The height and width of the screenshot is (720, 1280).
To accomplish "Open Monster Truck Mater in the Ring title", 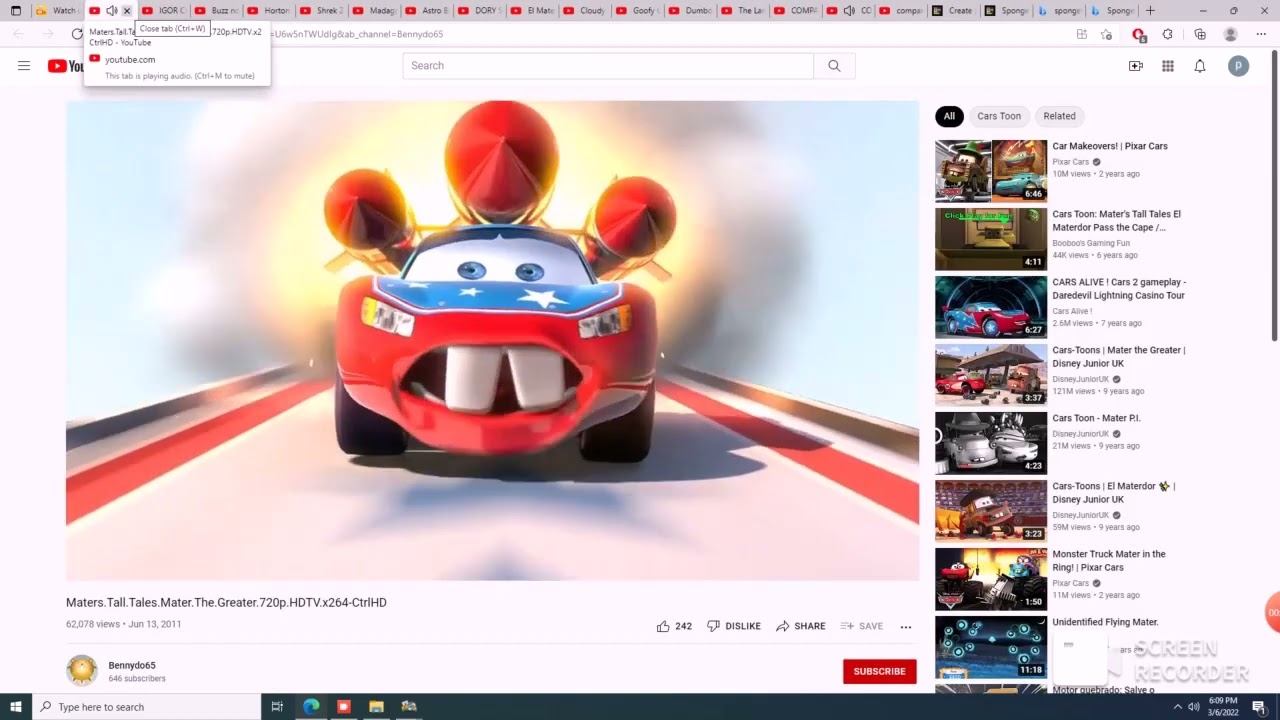I will 1109,561.
